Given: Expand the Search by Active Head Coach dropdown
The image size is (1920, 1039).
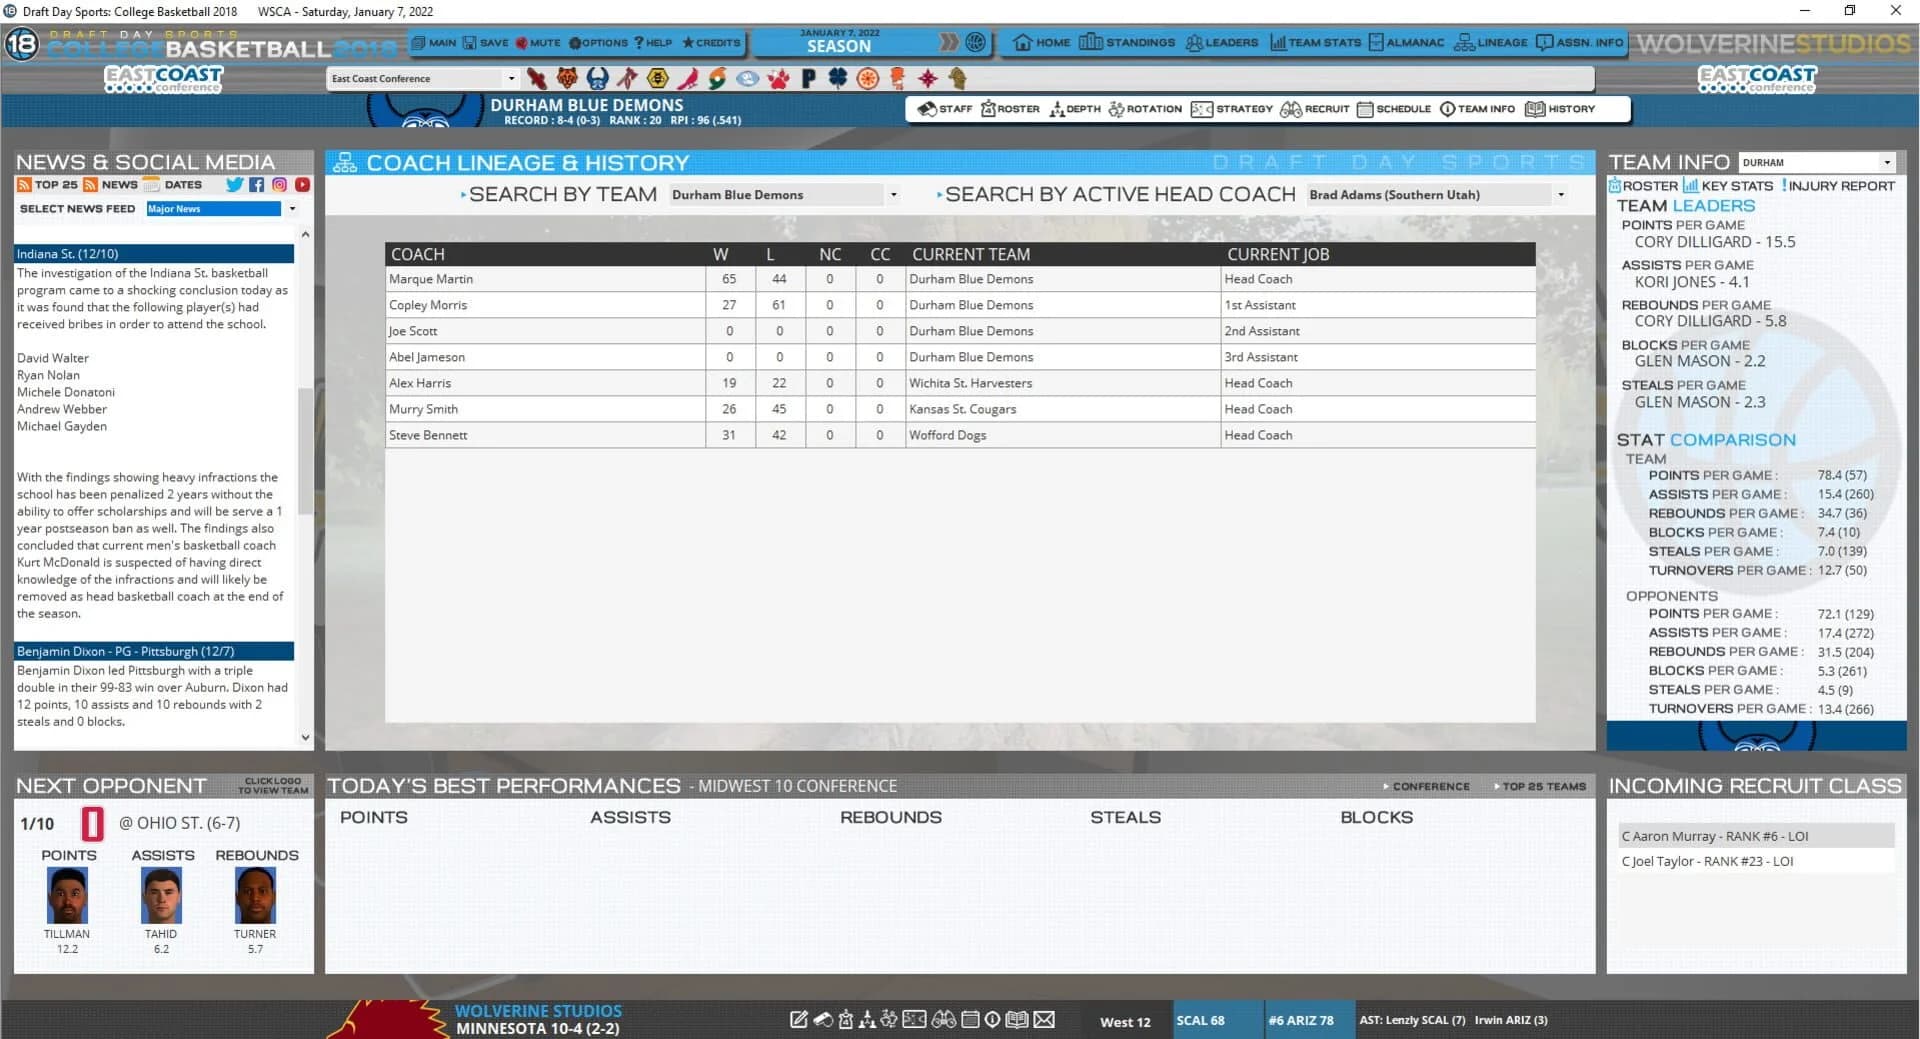Looking at the screenshot, I should click(1560, 194).
